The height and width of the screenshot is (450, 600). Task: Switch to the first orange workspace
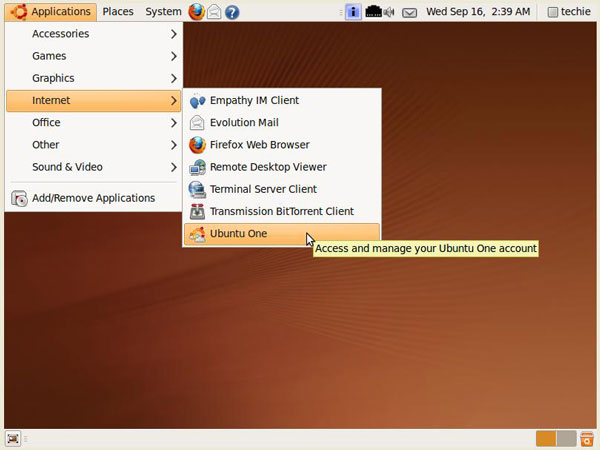[x=546, y=439]
